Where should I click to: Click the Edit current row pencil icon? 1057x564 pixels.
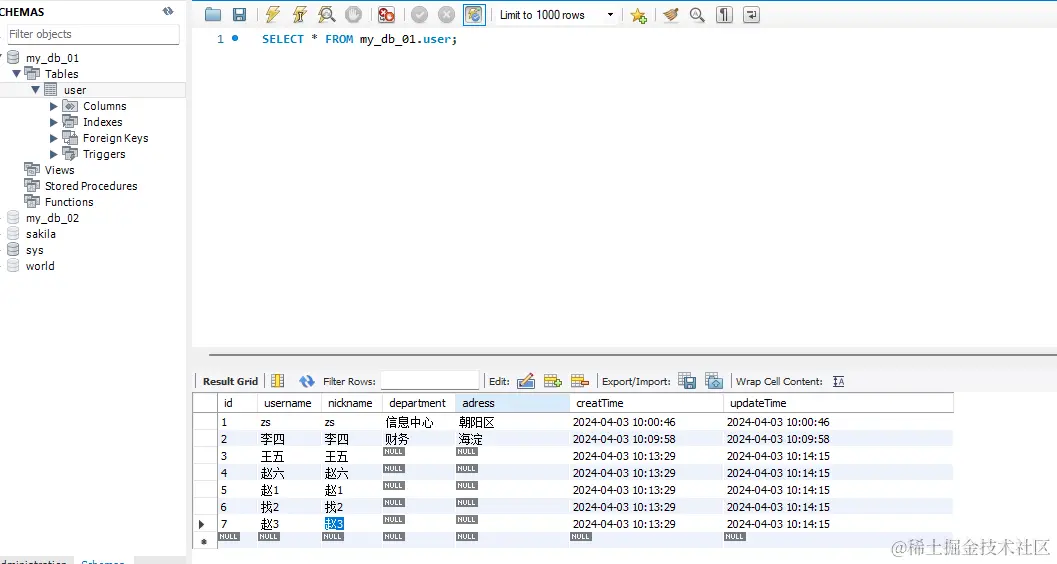click(x=526, y=381)
